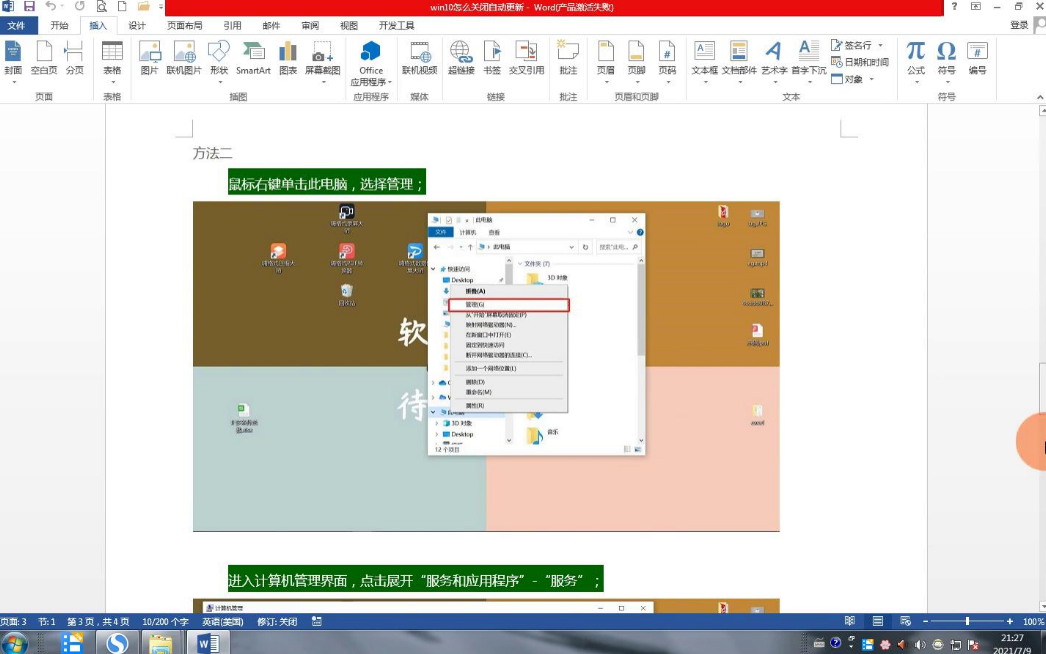
Task: Open the Office 应用程序 dropdown
Action: [371, 63]
